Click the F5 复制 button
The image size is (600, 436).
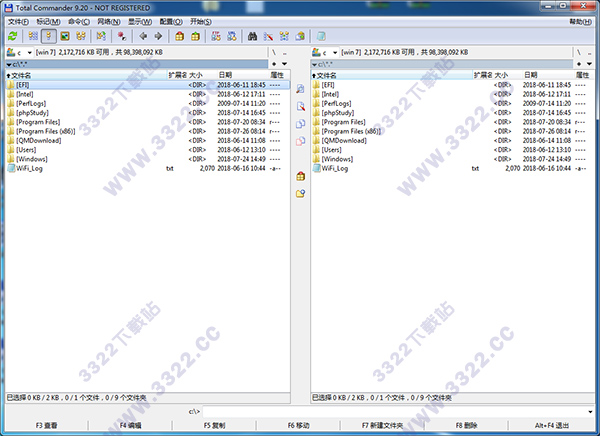[x=214, y=425]
